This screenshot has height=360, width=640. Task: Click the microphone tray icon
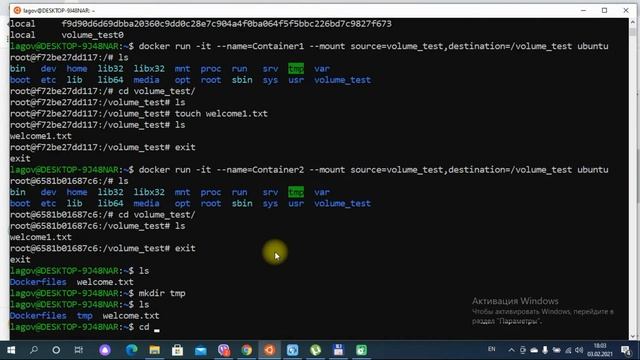545,350
